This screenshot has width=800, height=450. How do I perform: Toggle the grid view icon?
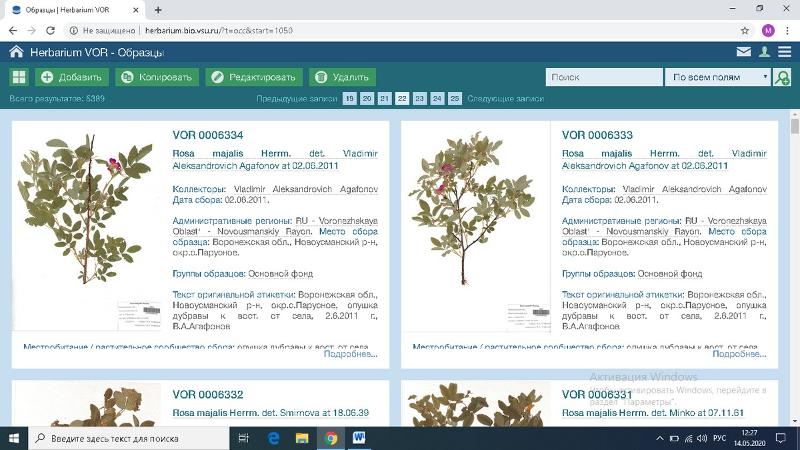[x=19, y=77]
